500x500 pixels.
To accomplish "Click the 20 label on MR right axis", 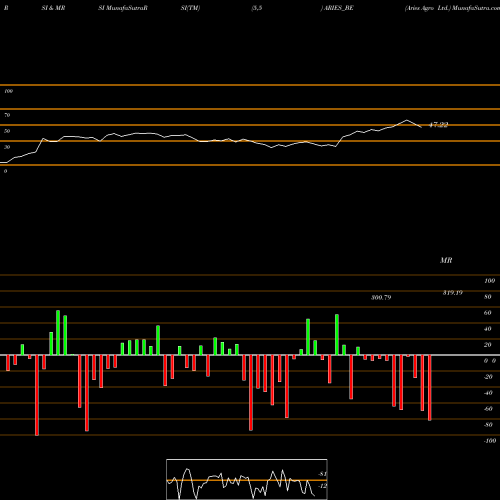I will 487,345.
